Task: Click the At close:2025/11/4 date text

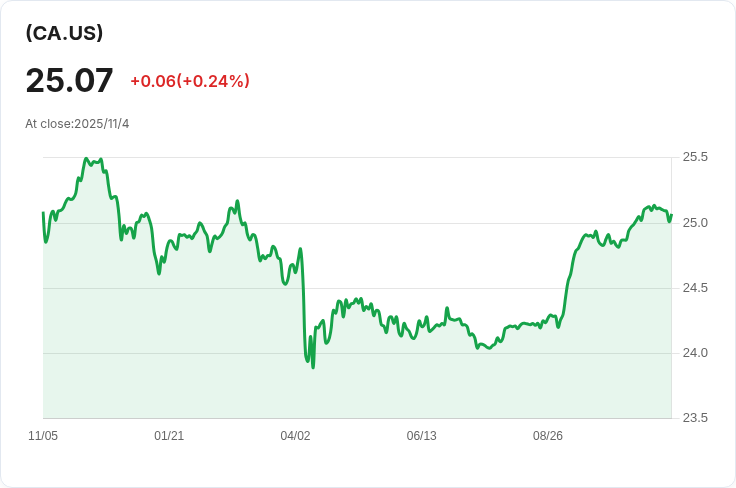Action: (77, 124)
